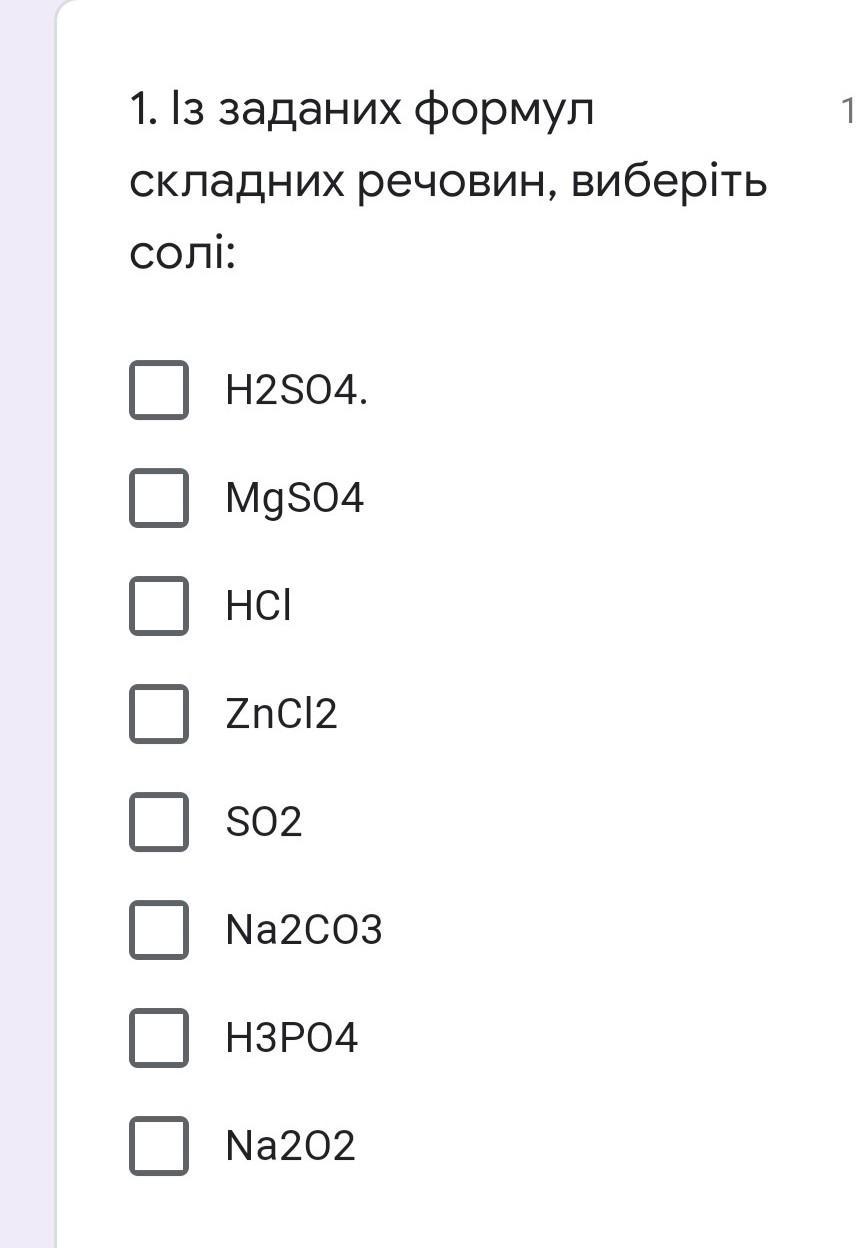The image size is (864, 1248).
Task: Tick the Na2O2 checkbox
Action: (x=158, y=1146)
